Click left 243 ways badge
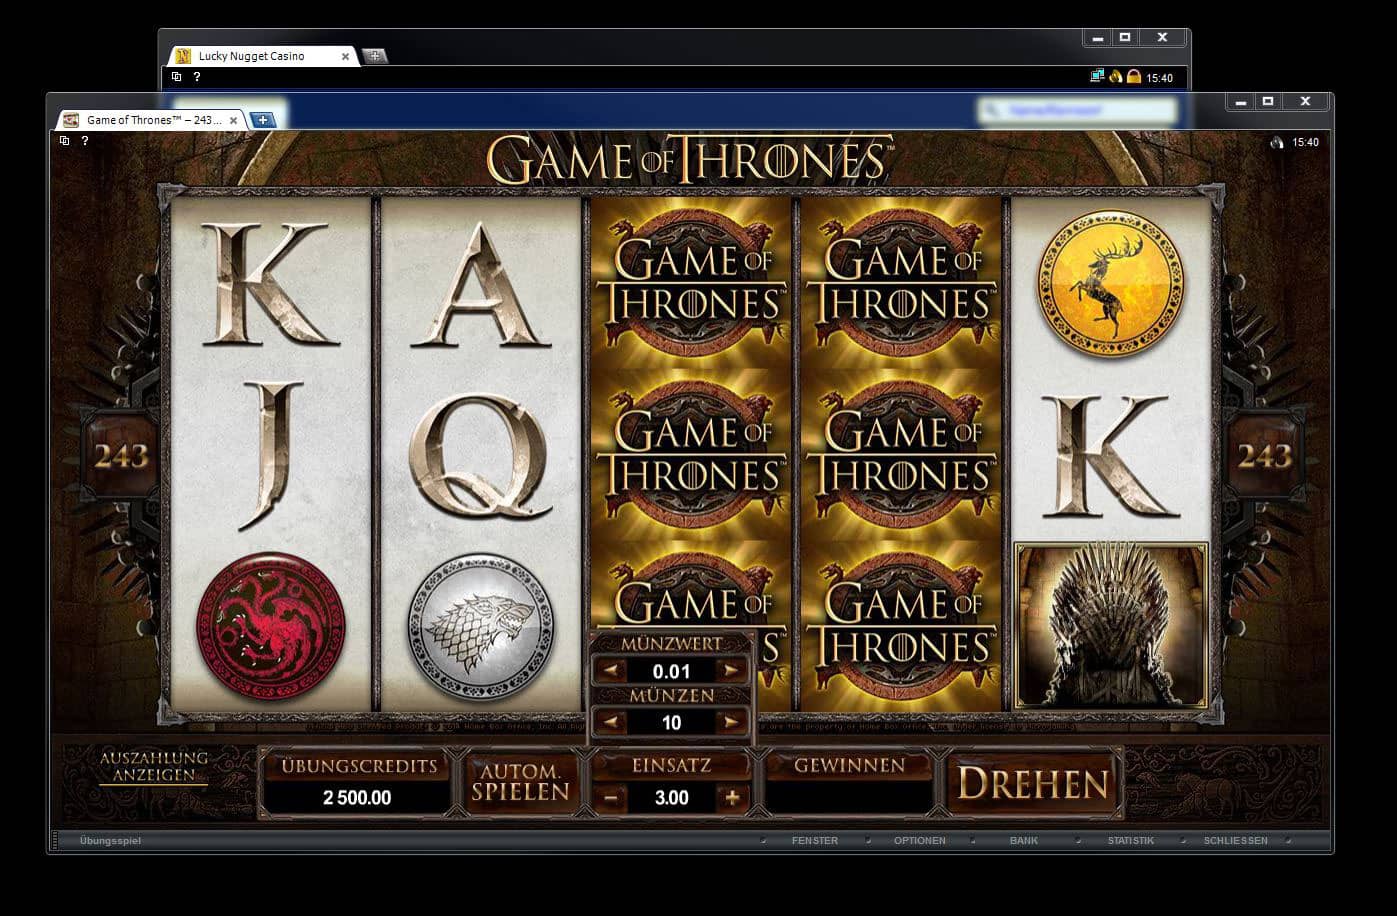Viewport: 1397px width, 916px height. [121, 457]
